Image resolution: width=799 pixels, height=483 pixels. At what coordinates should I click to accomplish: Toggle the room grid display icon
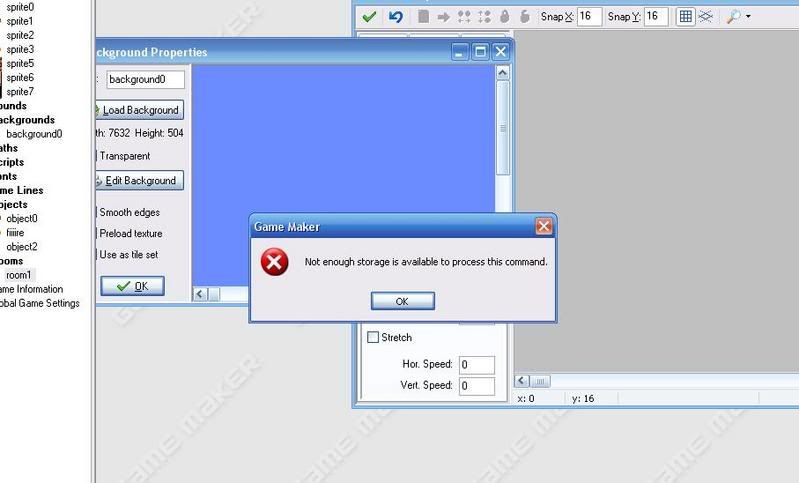pyautogui.click(x=686, y=16)
